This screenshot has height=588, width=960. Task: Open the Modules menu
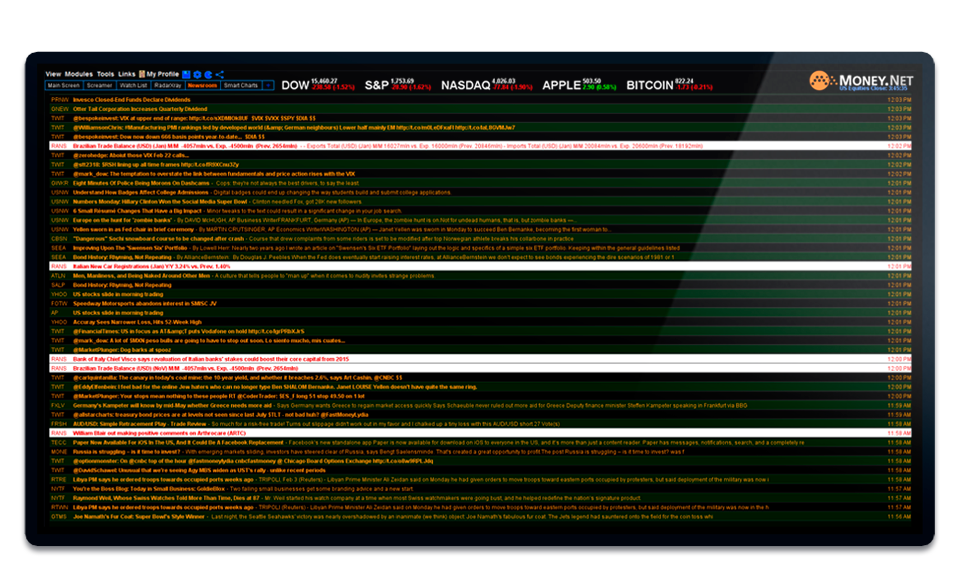78,74
